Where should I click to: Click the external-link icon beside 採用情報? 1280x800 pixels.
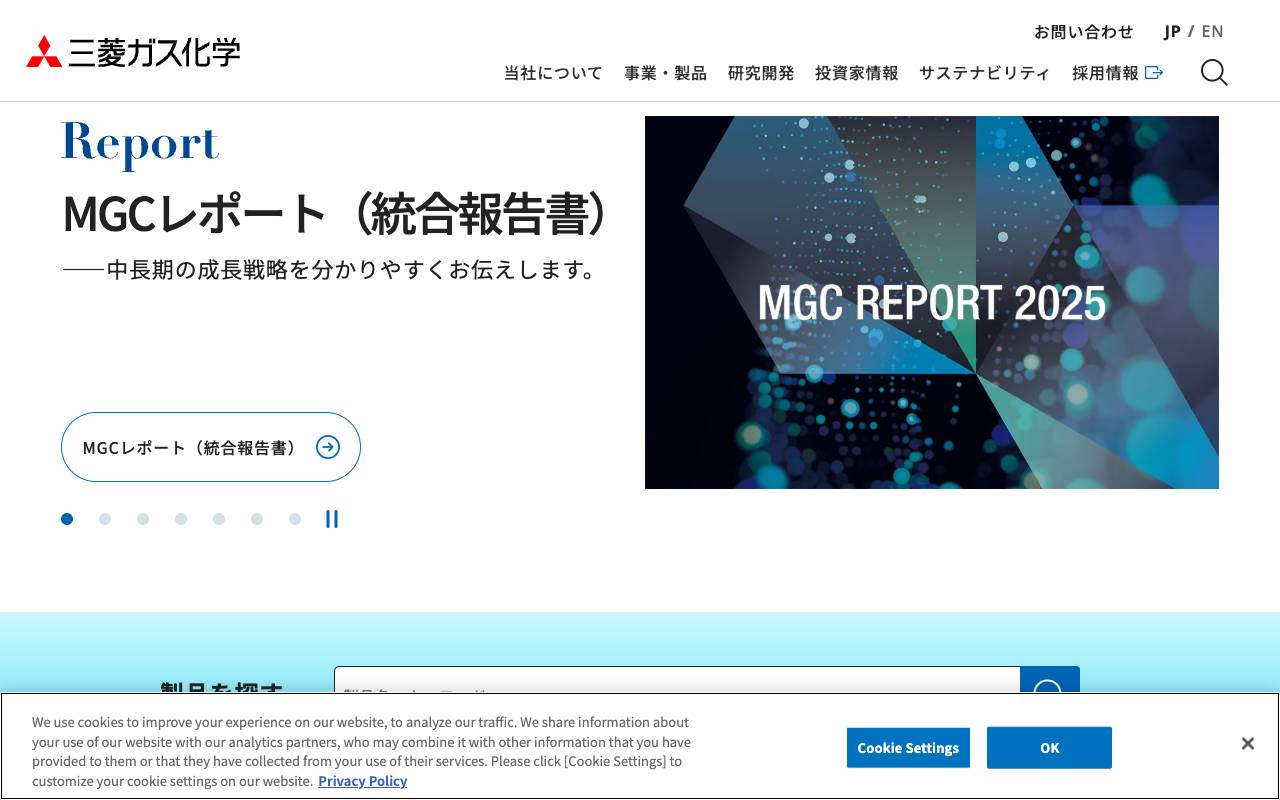[1155, 72]
